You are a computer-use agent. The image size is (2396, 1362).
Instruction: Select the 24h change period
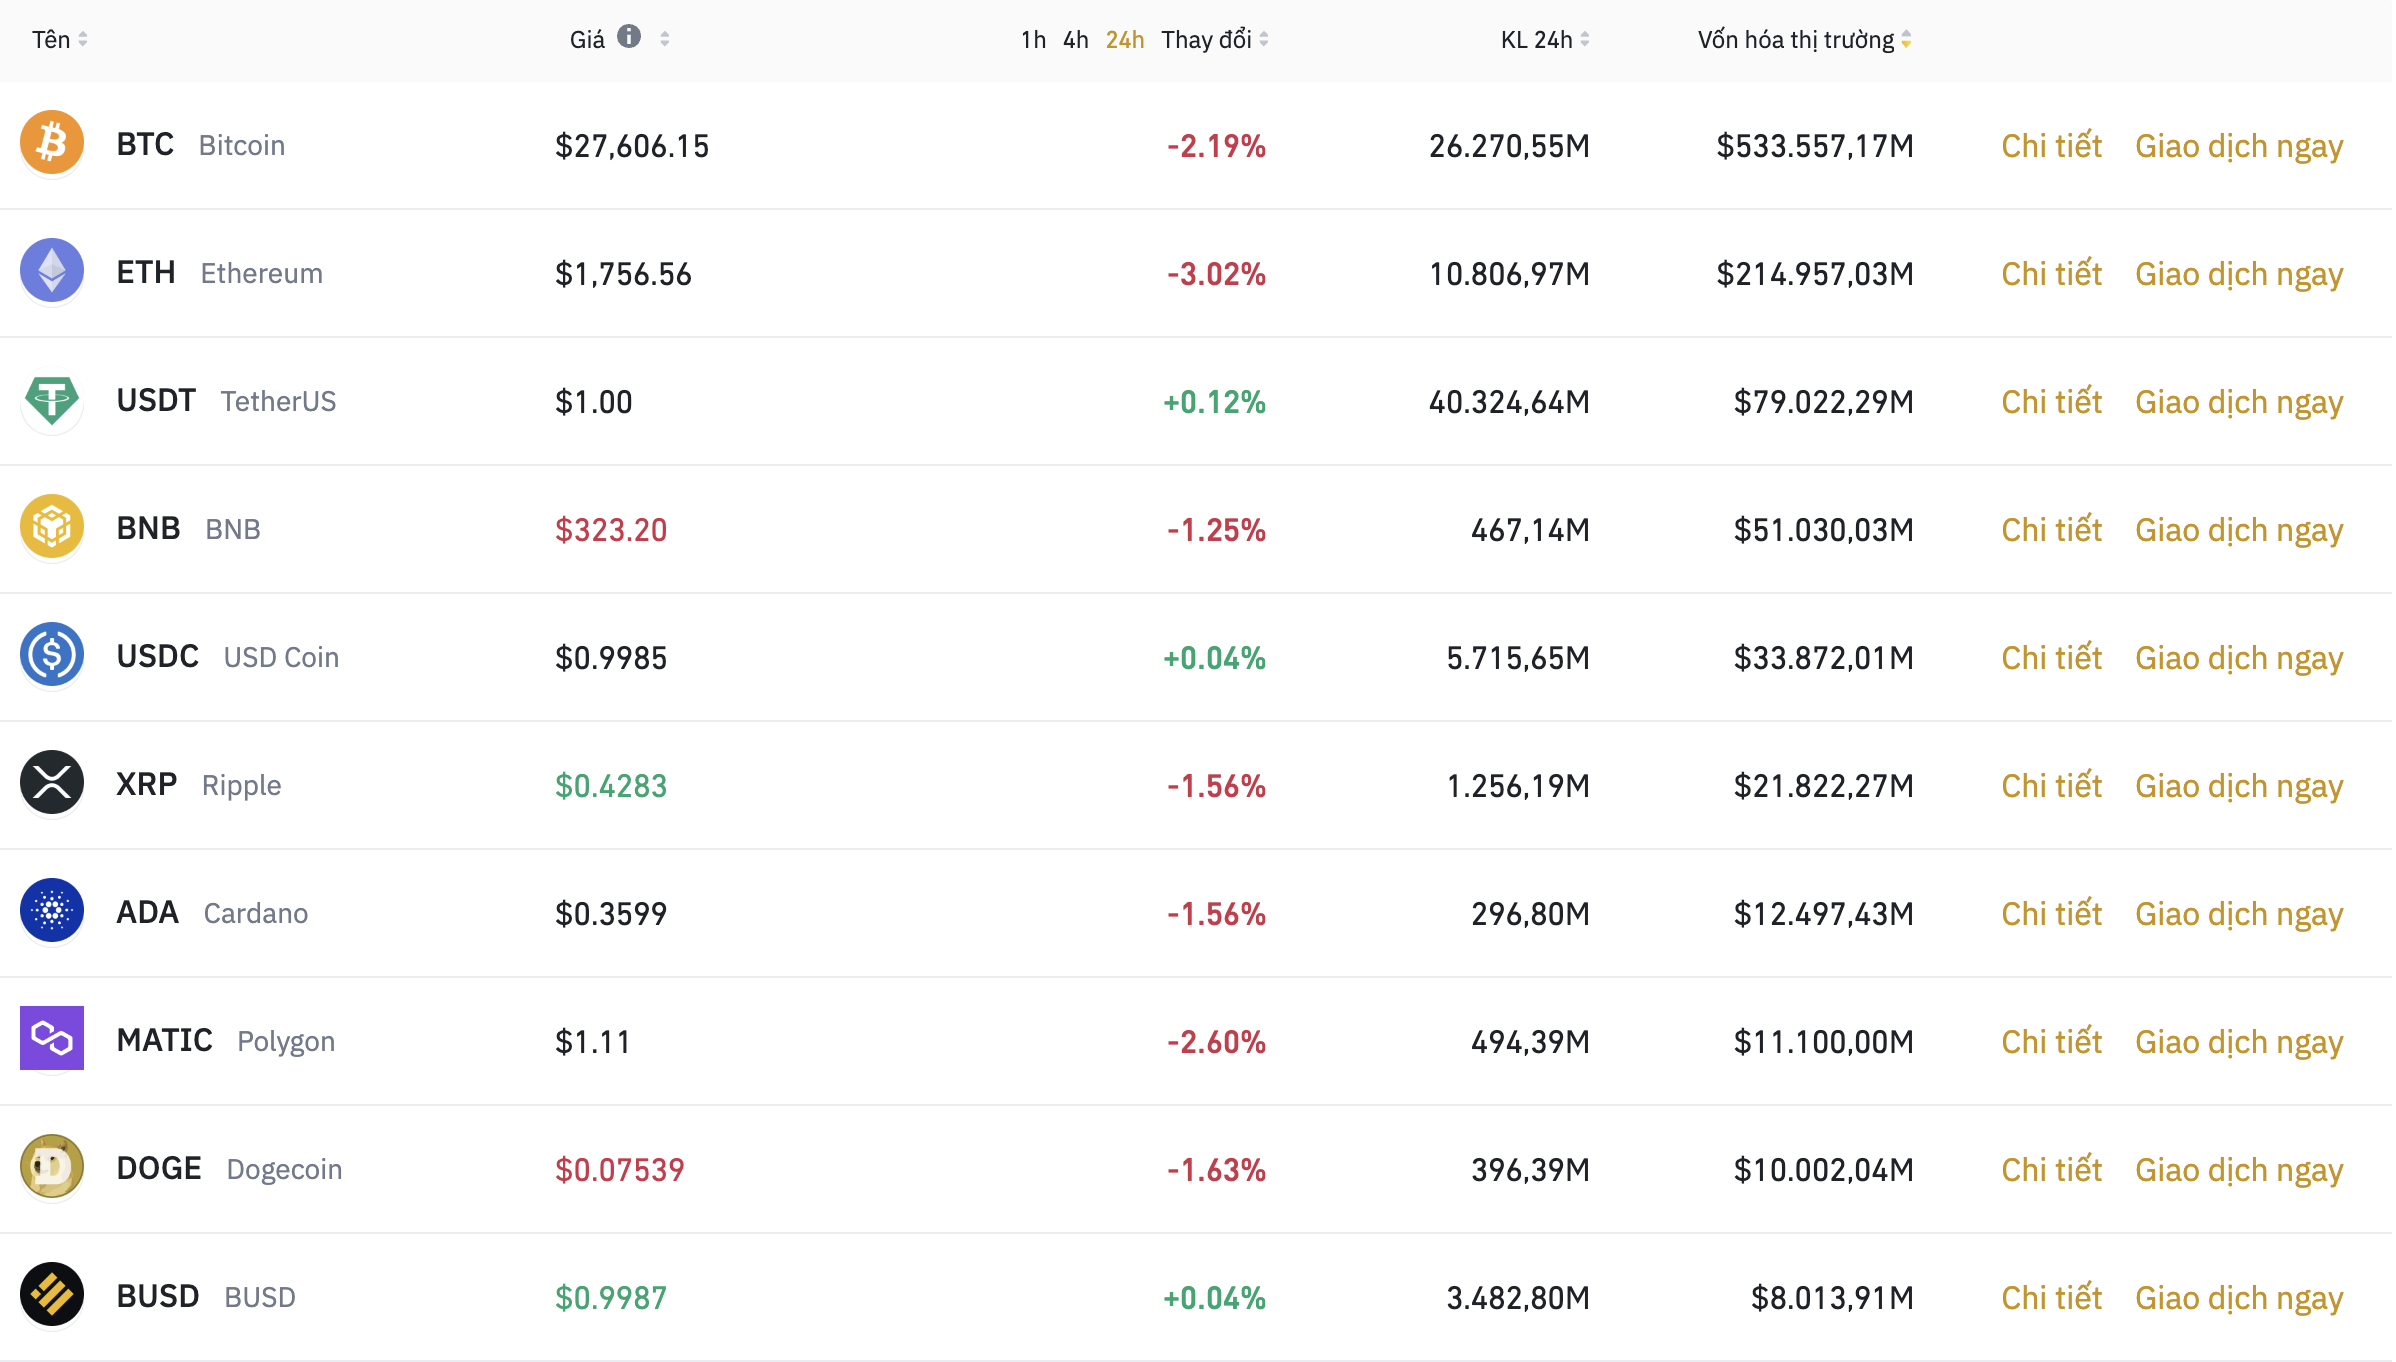point(1125,40)
